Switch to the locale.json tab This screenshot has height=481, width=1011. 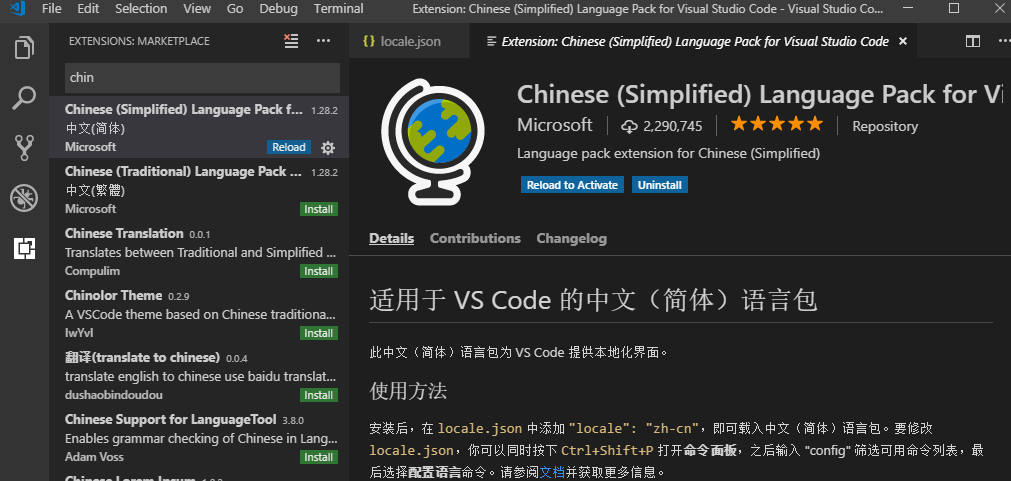pyautogui.click(x=409, y=41)
